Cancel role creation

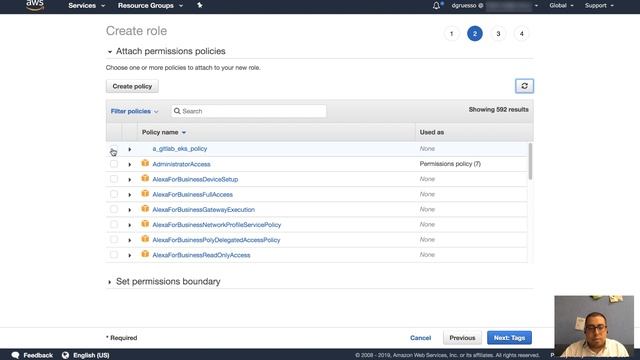420,338
